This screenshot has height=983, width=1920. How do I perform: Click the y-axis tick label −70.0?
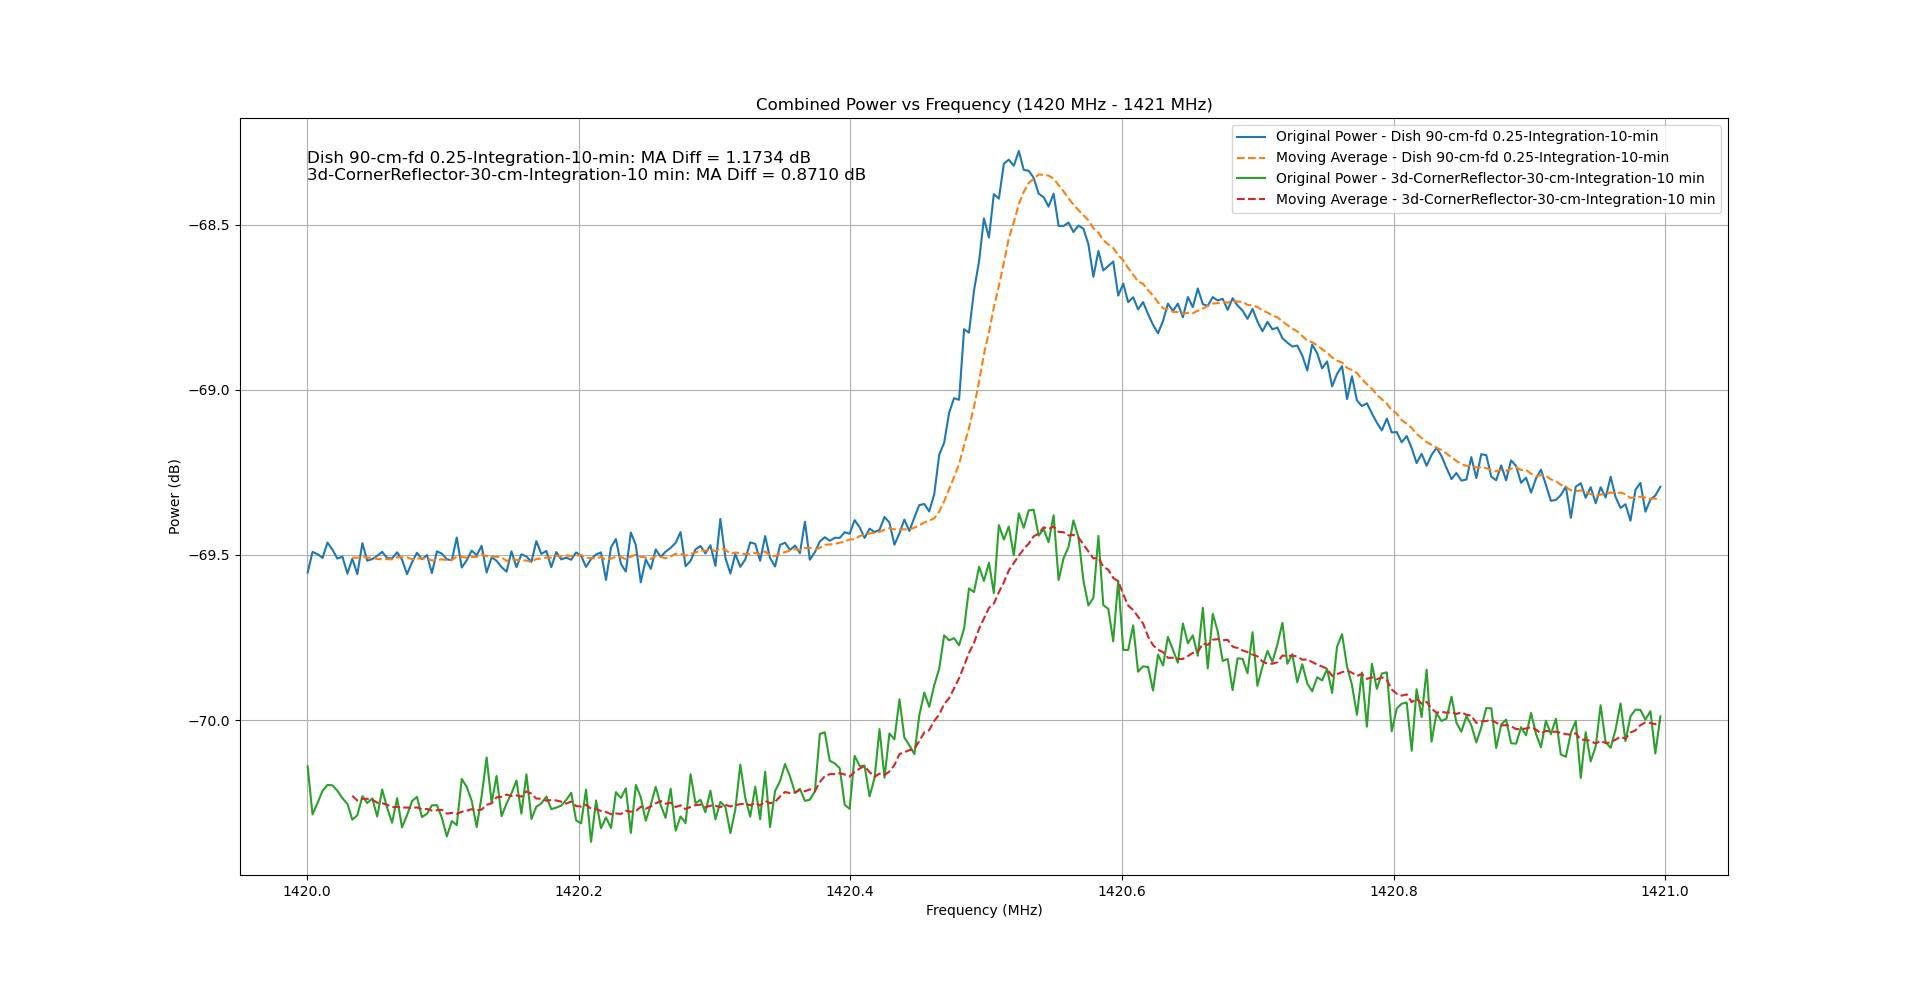tap(209, 721)
